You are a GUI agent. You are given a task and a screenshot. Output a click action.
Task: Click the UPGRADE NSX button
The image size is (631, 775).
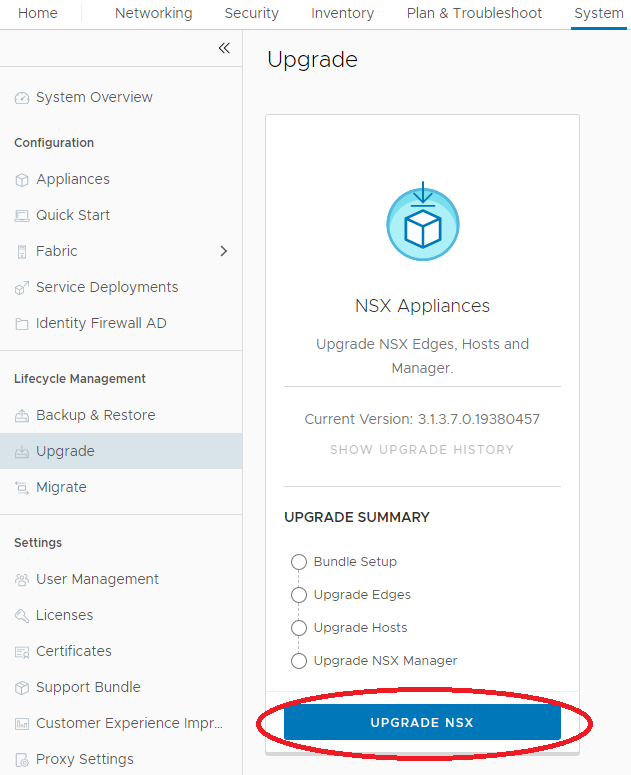pyautogui.click(x=422, y=723)
